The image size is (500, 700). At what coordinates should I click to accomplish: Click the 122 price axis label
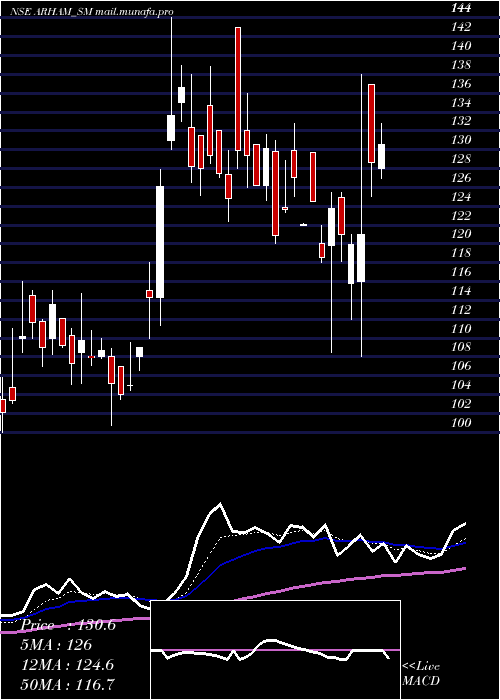click(x=461, y=215)
